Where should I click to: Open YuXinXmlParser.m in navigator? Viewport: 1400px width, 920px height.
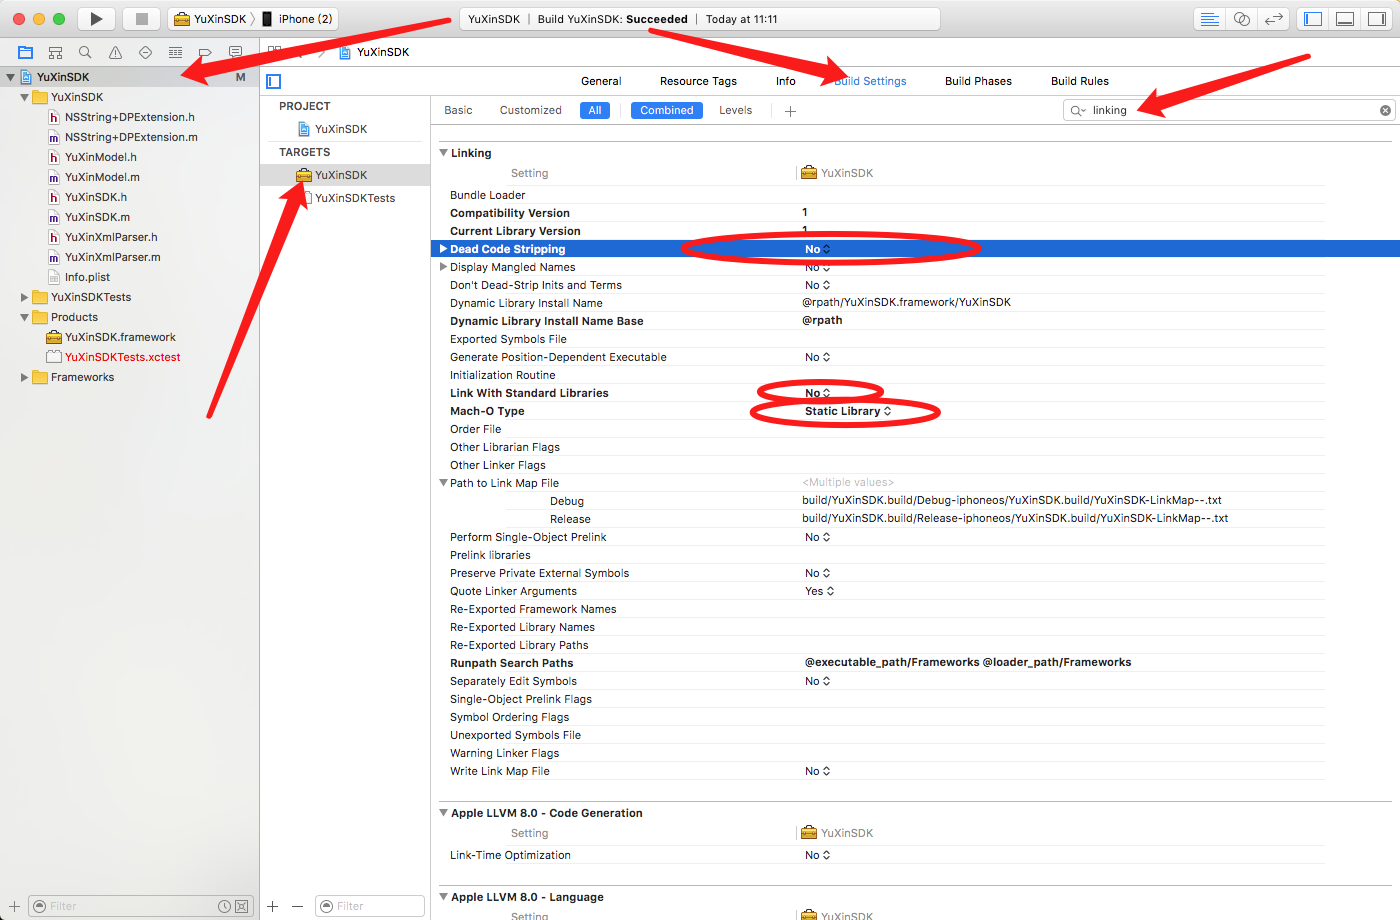click(x=112, y=257)
